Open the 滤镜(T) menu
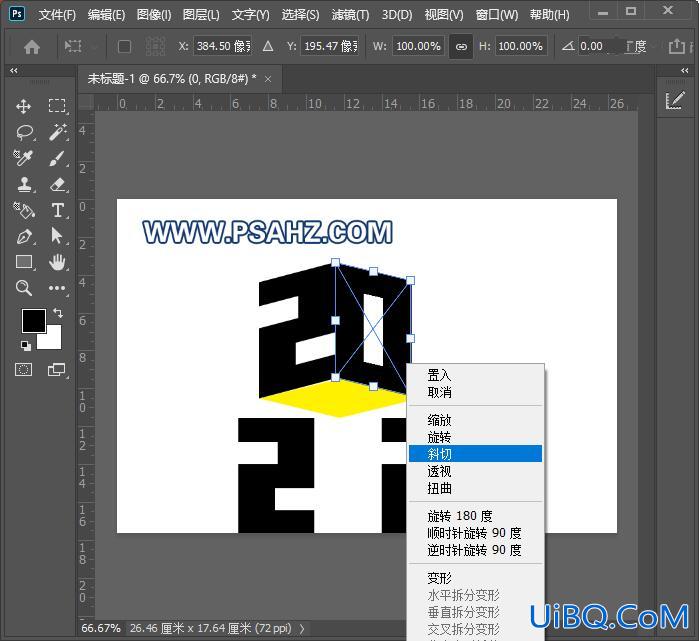Screen dimensions: 699x641 (350, 15)
